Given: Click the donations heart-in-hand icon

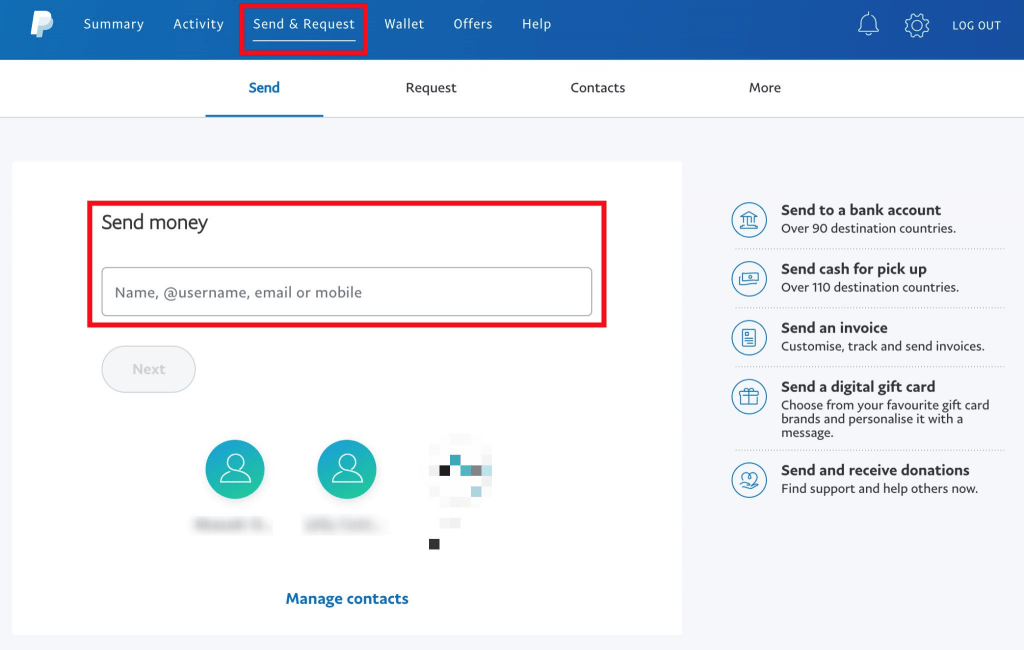Looking at the screenshot, I should coord(748,479).
